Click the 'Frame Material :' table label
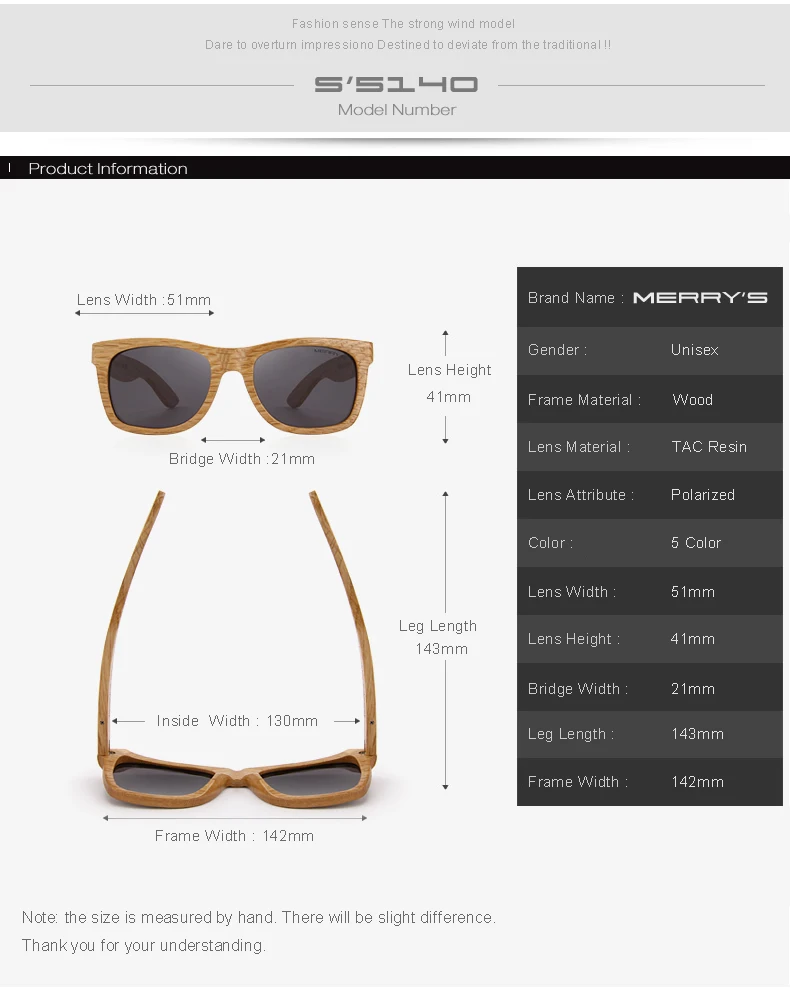 tap(584, 400)
